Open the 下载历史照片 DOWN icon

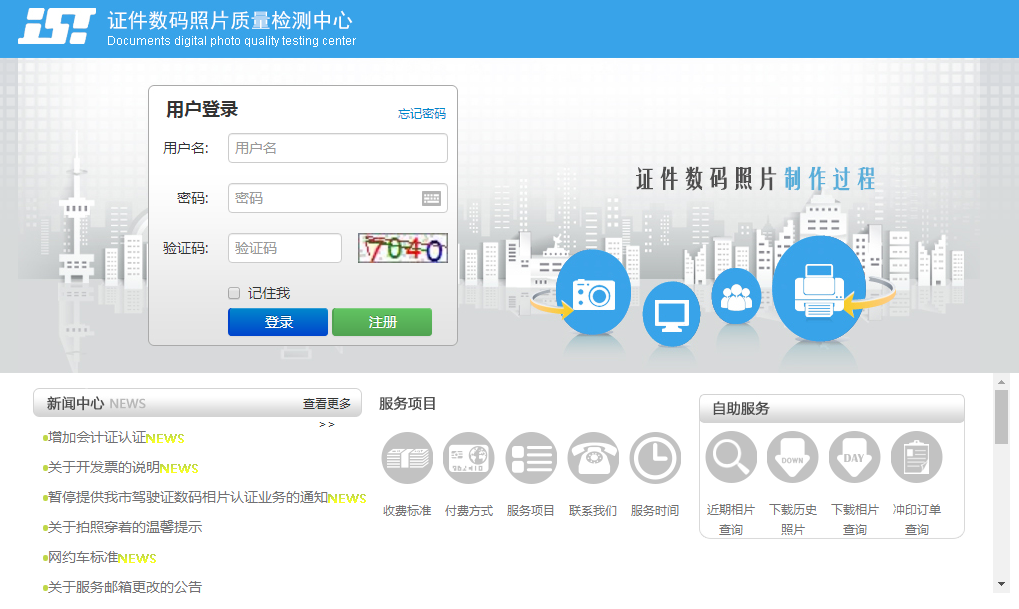792,457
